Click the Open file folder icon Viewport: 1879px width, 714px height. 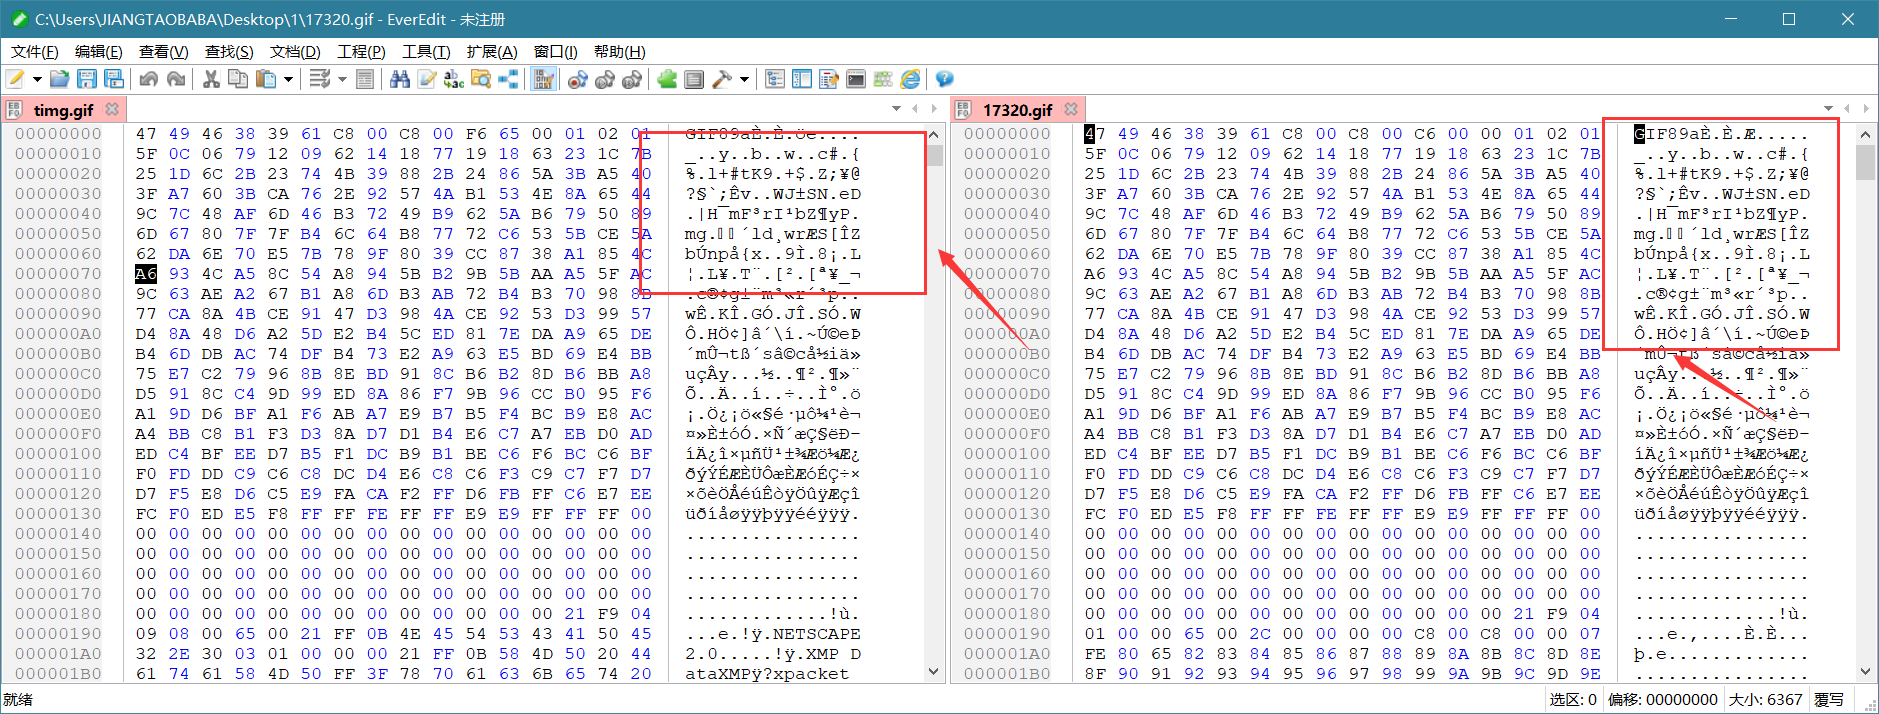(x=60, y=79)
